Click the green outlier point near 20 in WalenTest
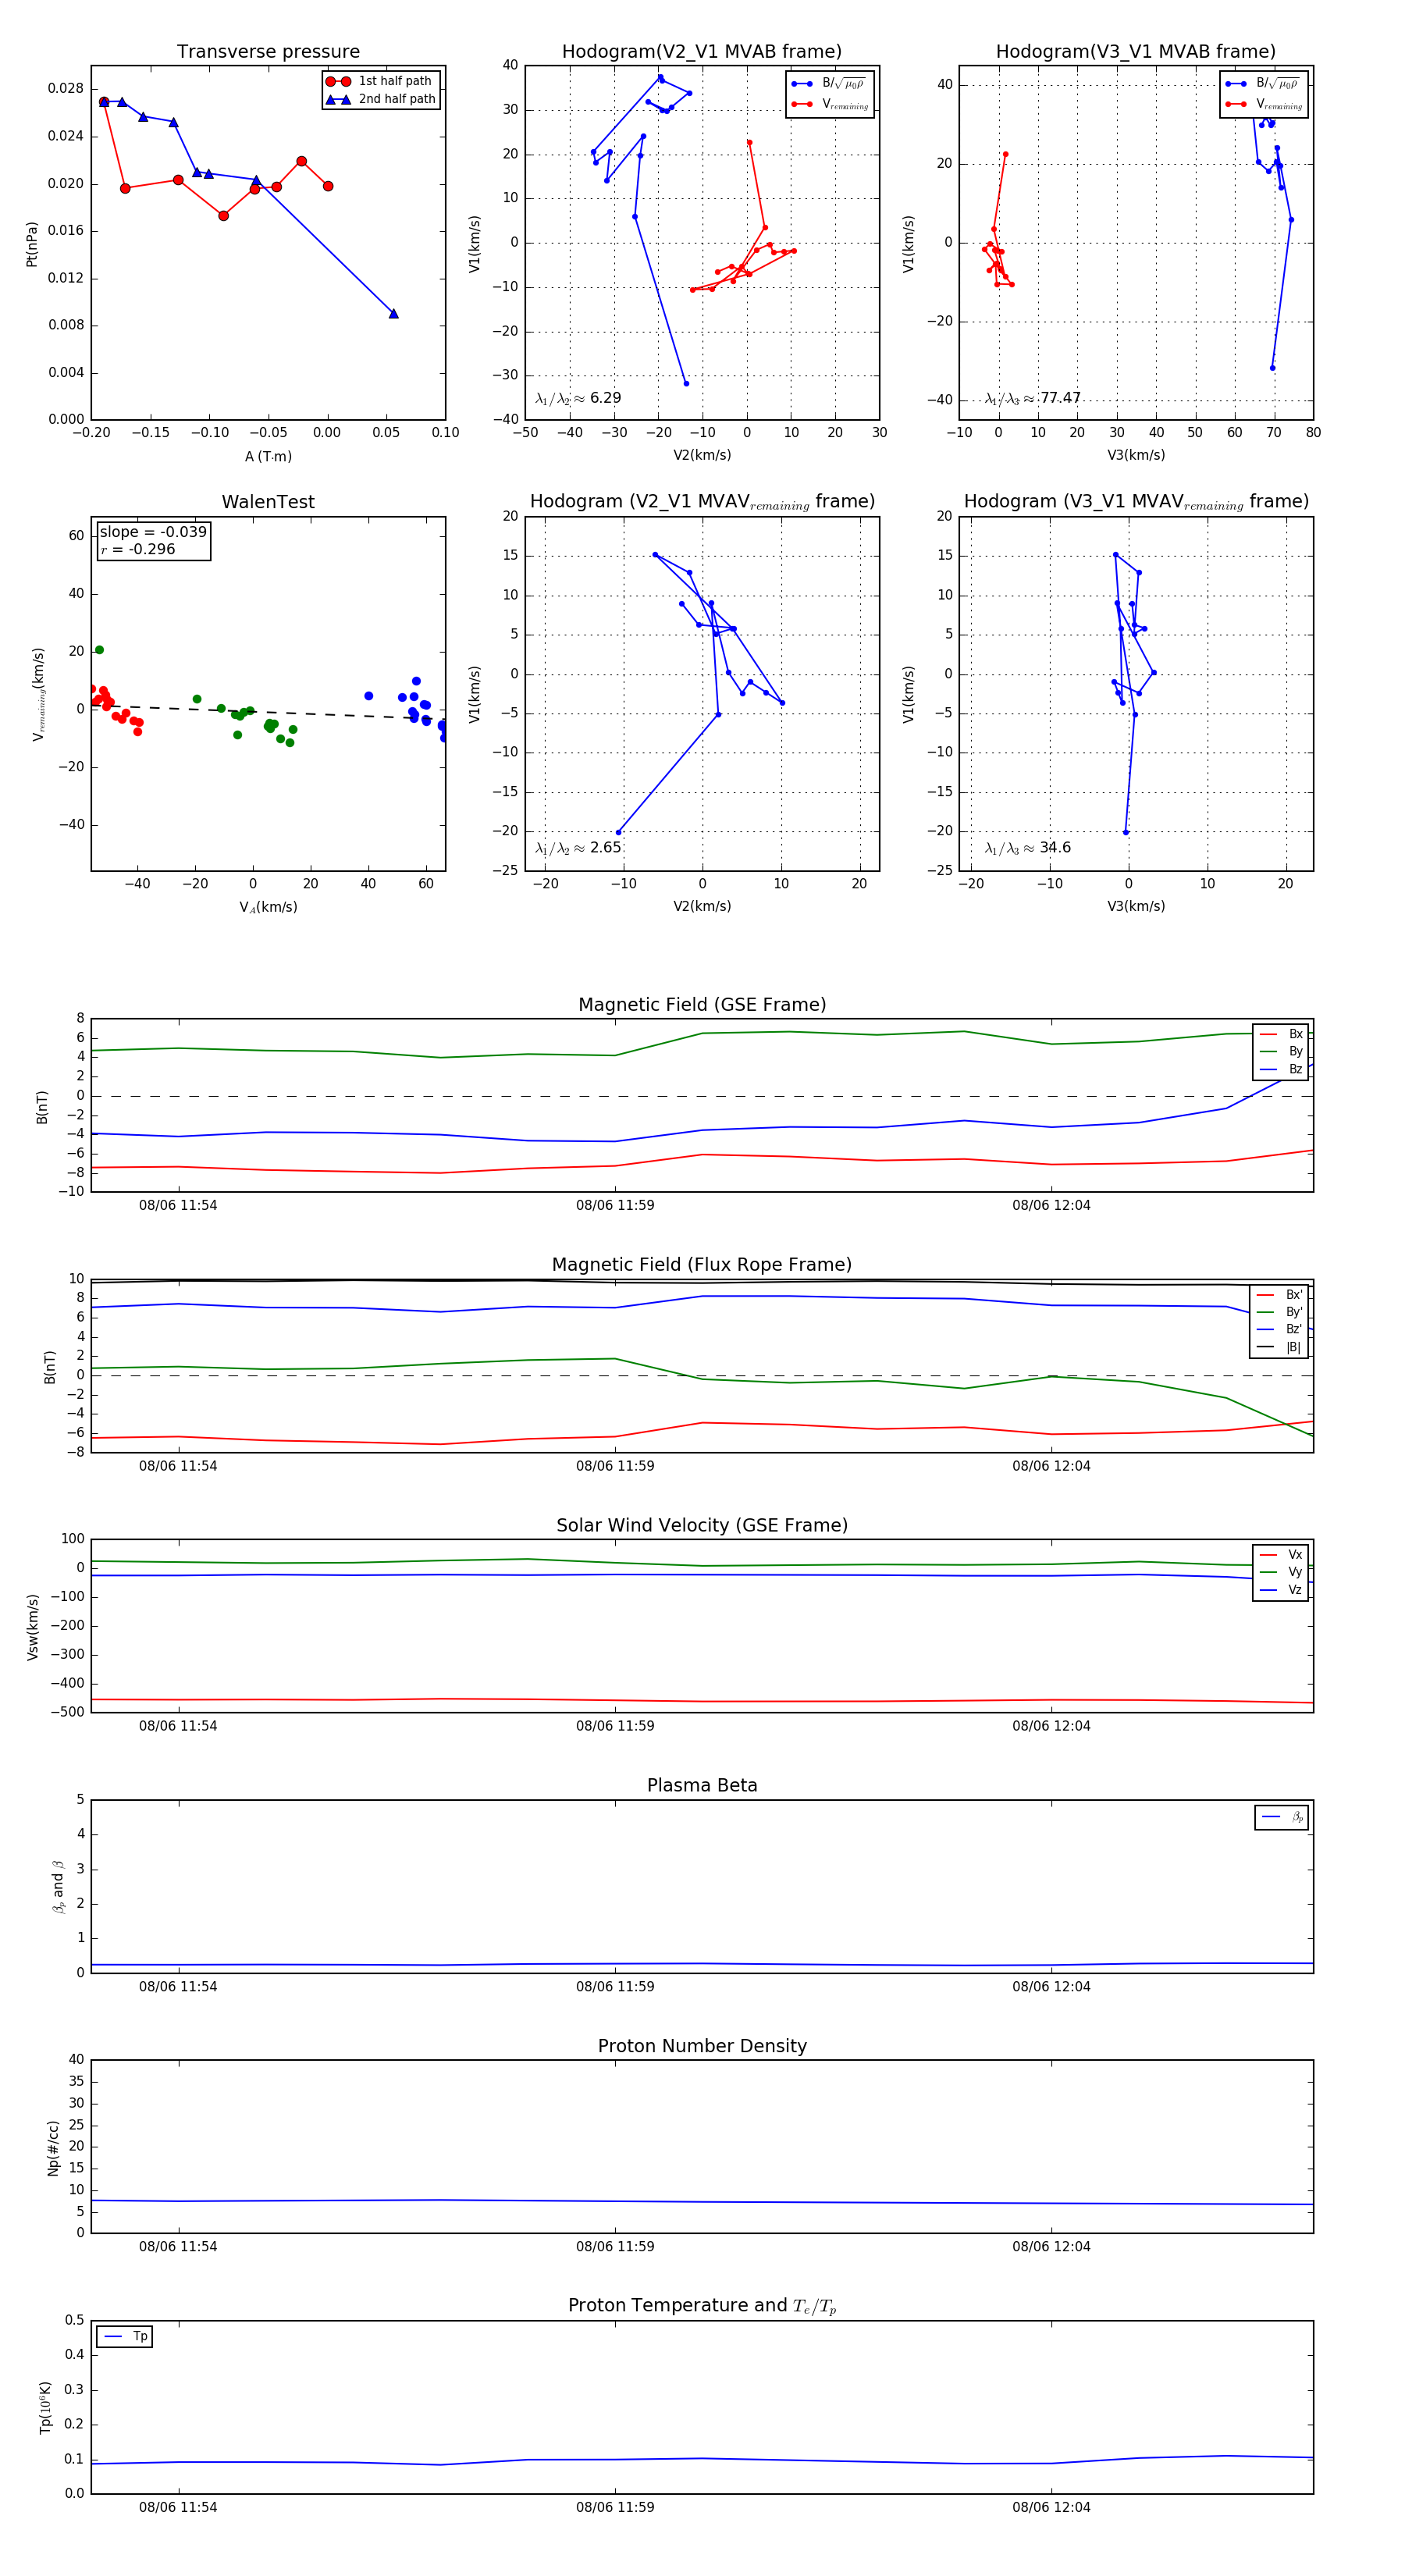 coord(99,650)
